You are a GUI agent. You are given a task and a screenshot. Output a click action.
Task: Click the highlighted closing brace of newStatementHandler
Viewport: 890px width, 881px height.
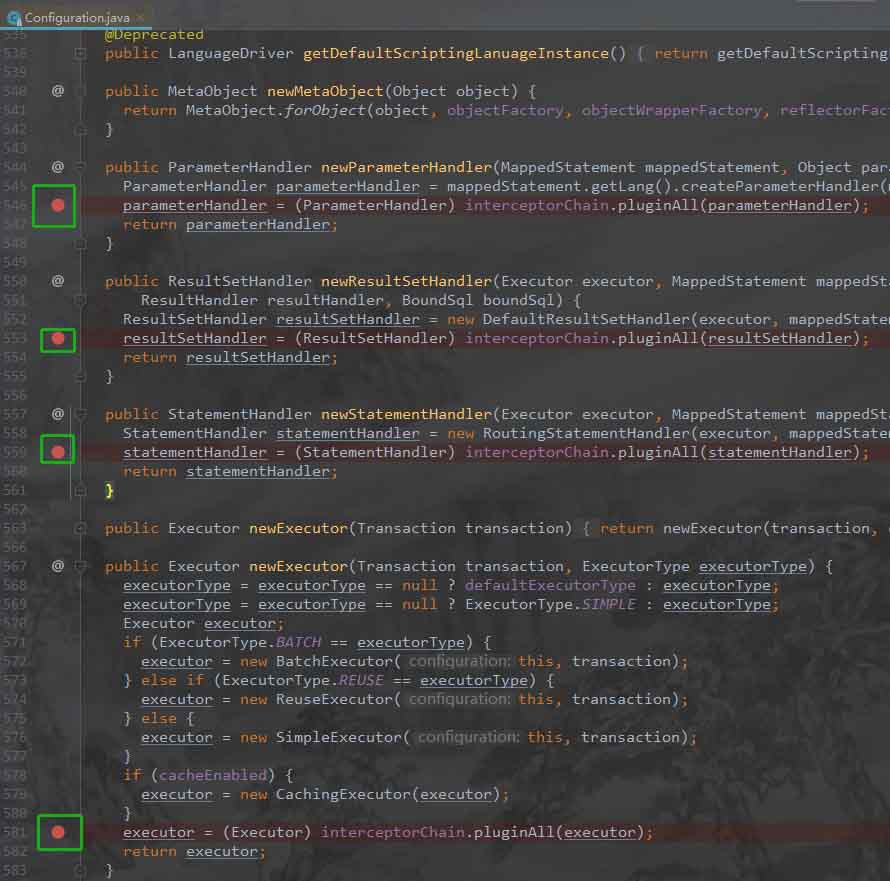click(109, 490)
